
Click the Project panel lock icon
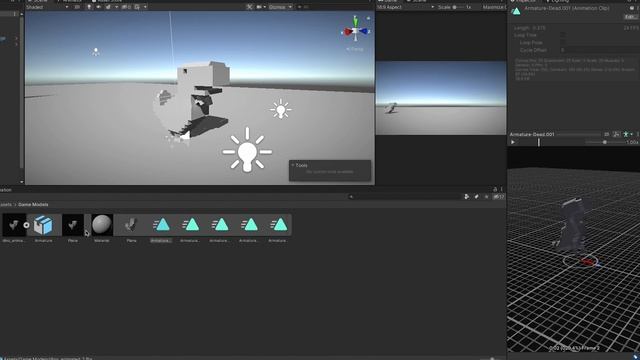pos(495,189)
